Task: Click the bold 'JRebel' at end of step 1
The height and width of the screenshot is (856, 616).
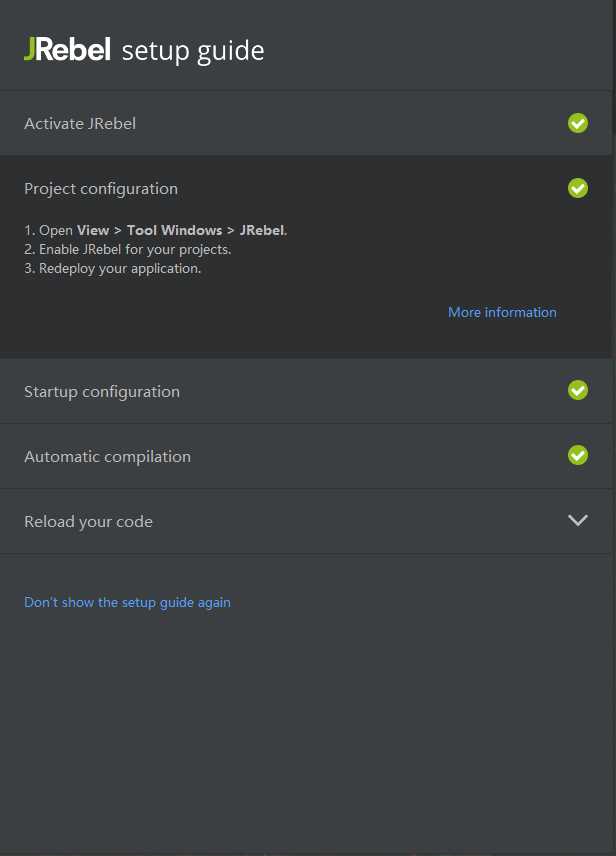Action: [261, 231]
